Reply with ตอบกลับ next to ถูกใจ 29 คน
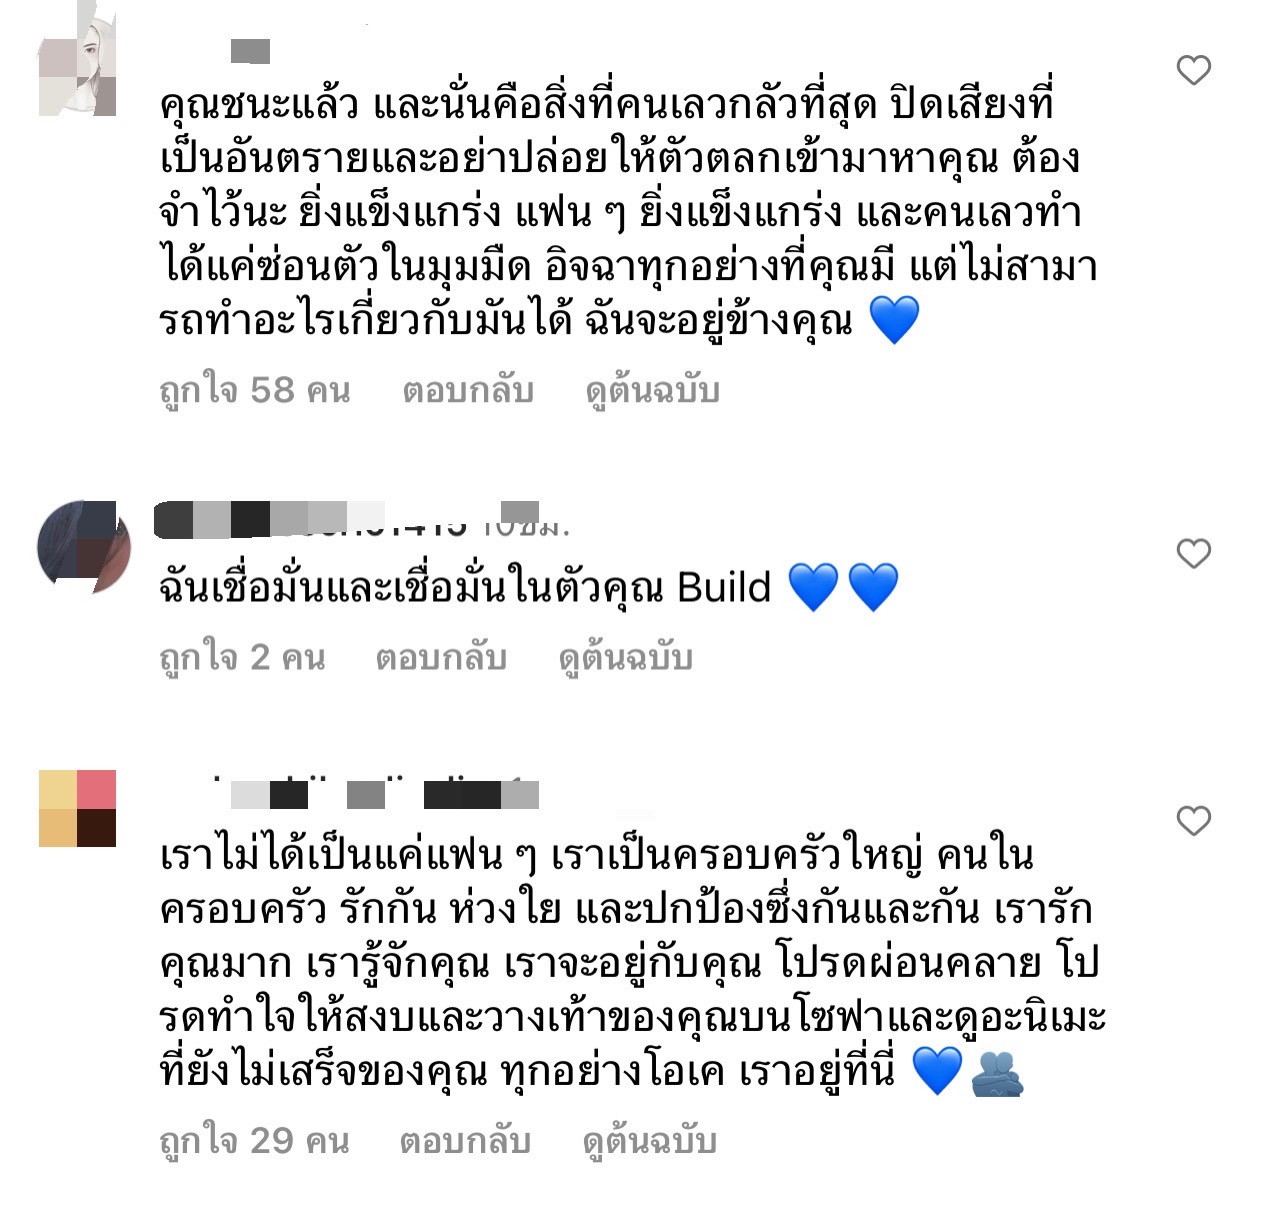Viewport: 1284px width, 1221px height. pyautogui.click(x=465, y=1141)
